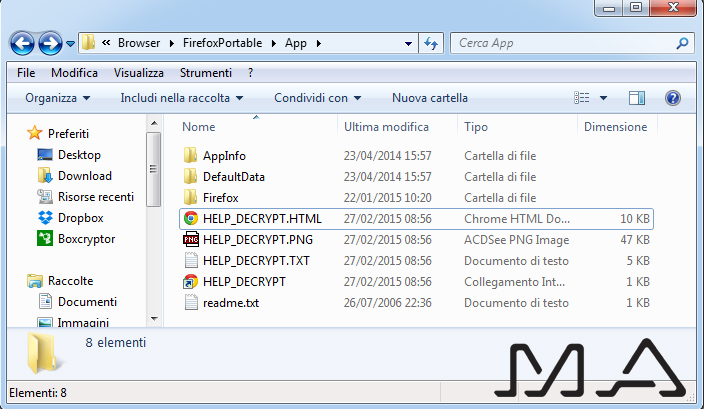Open the Visualizza menu
704x409 pixels.
click(138, 73)
